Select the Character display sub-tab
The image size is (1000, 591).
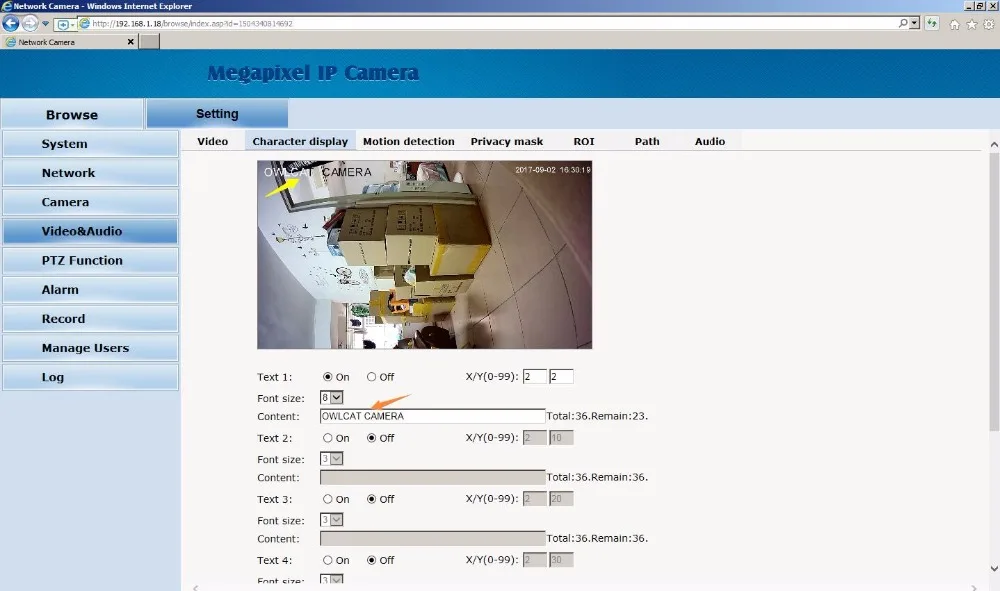[x=300, y=142]
